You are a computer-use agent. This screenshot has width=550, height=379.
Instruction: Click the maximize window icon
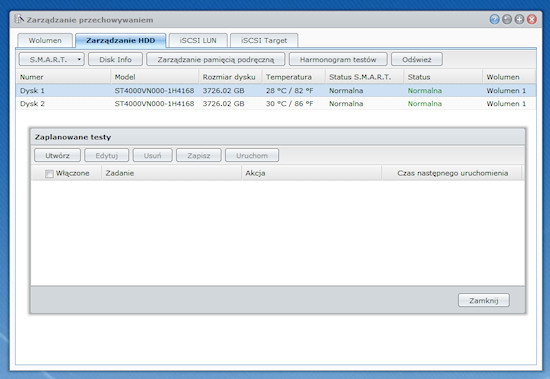pos(519,19)
